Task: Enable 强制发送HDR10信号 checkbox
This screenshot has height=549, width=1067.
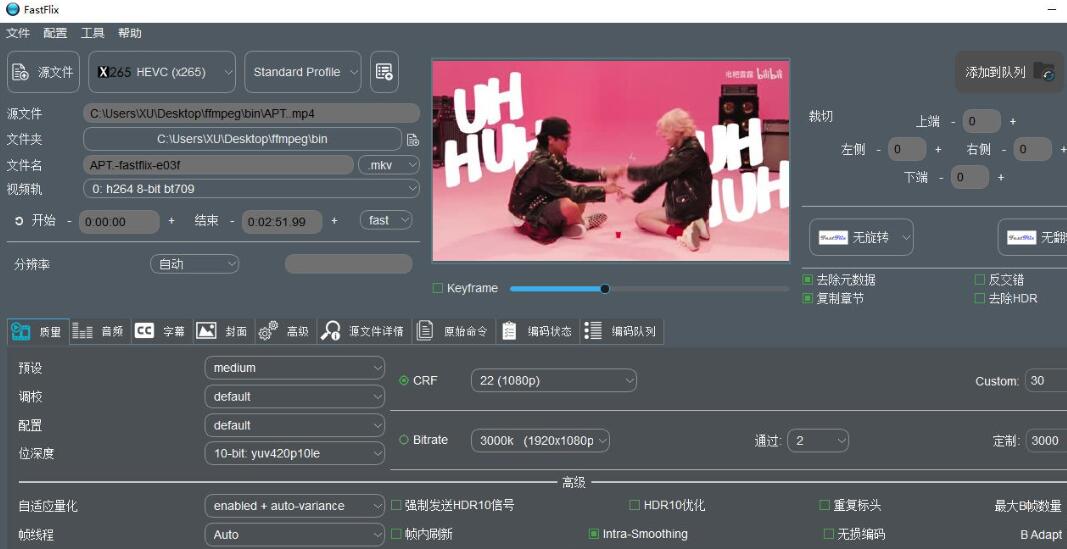Action: [x=396, y=505]
